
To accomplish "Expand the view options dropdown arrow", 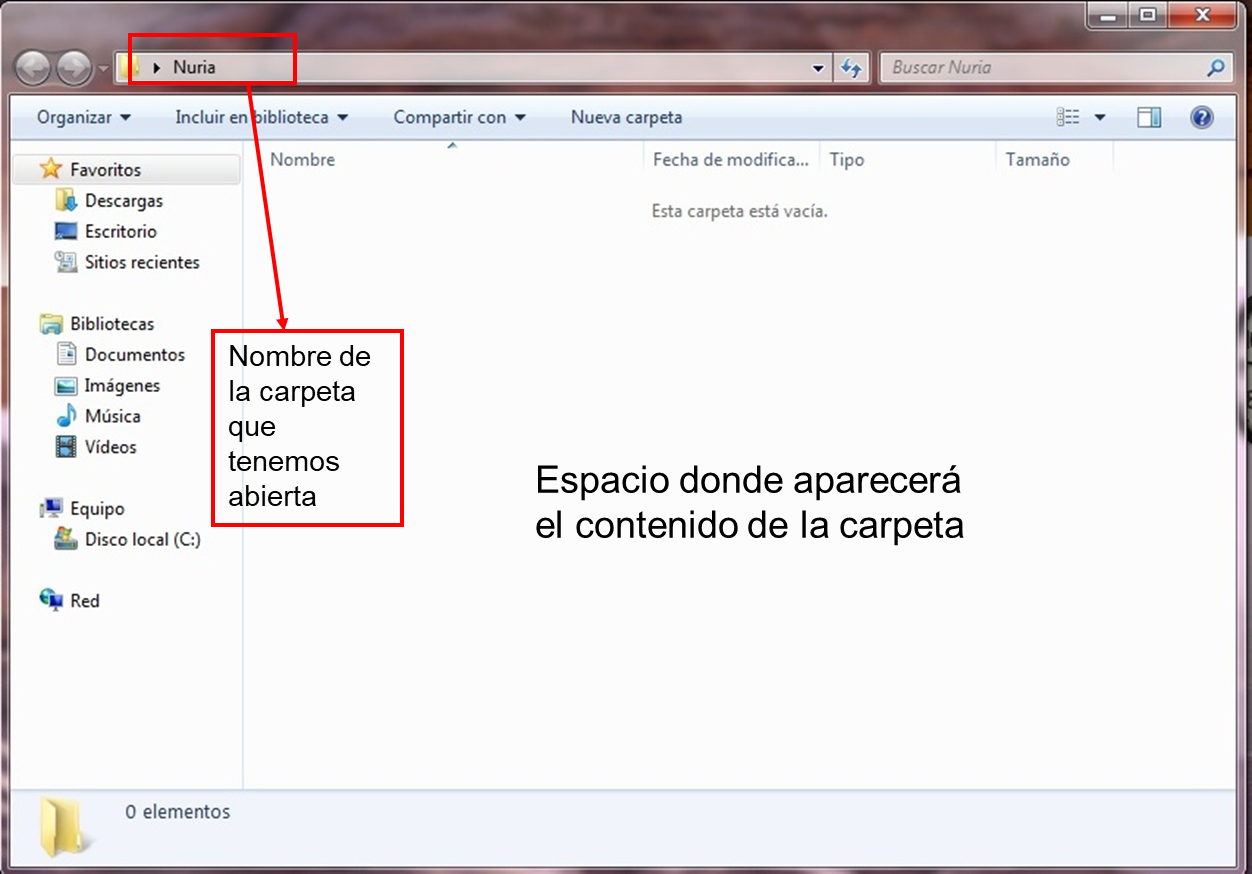I will (x=1100, y=118).
